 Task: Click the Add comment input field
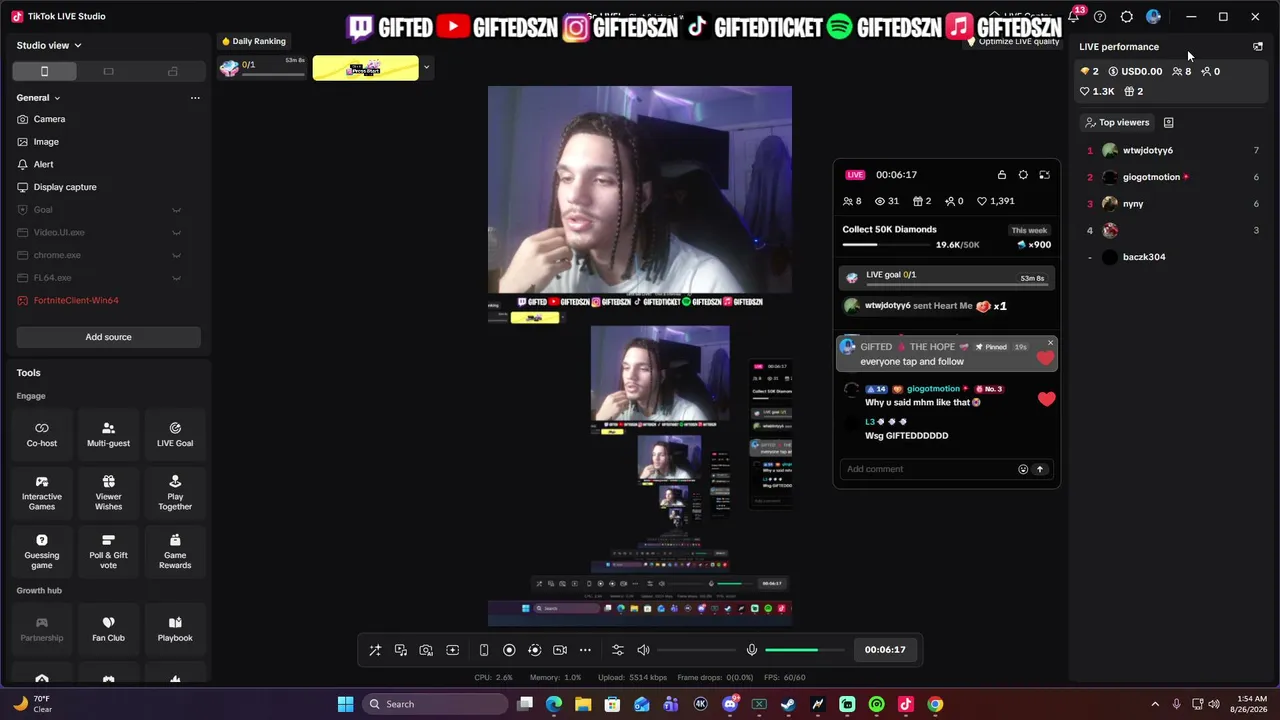tap(928, 469)
